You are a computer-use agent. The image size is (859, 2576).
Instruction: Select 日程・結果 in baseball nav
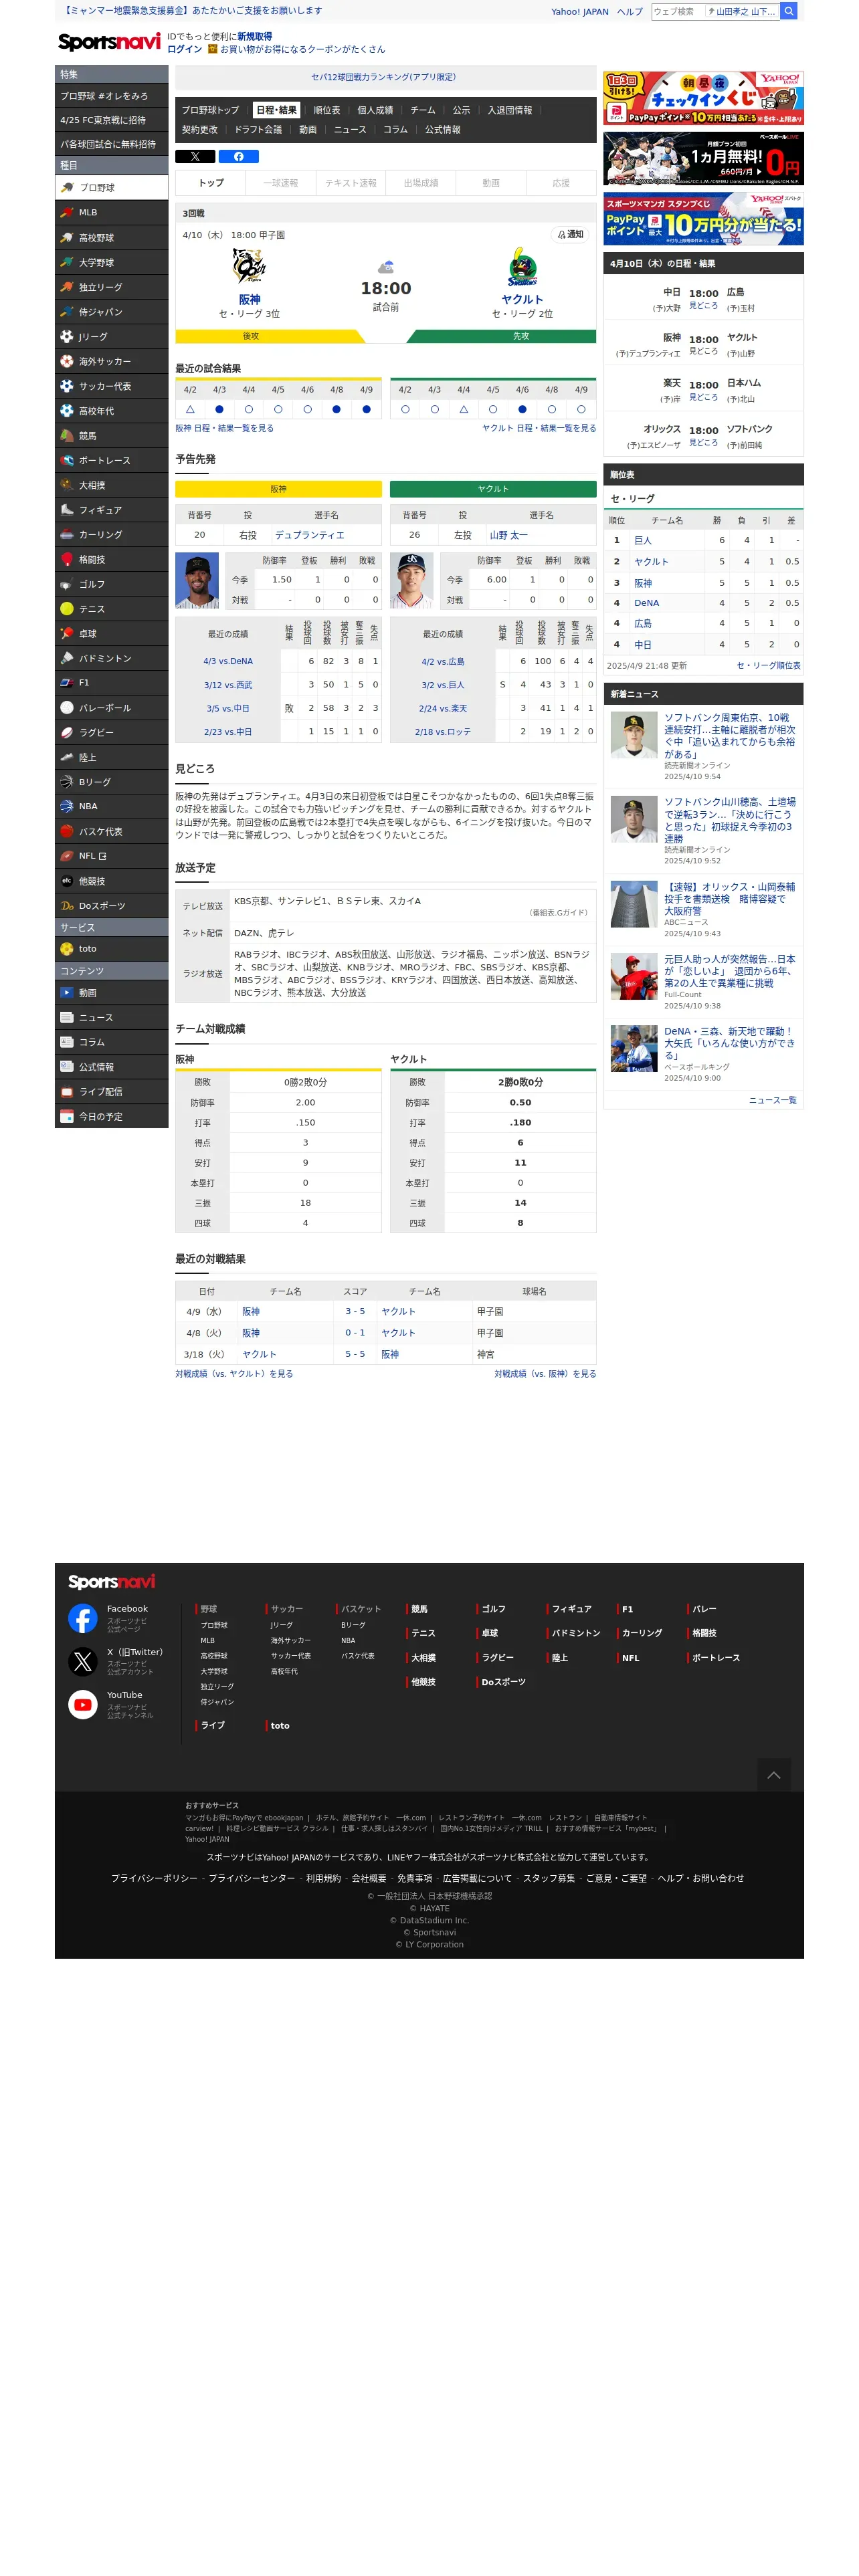tap(276, 110)
